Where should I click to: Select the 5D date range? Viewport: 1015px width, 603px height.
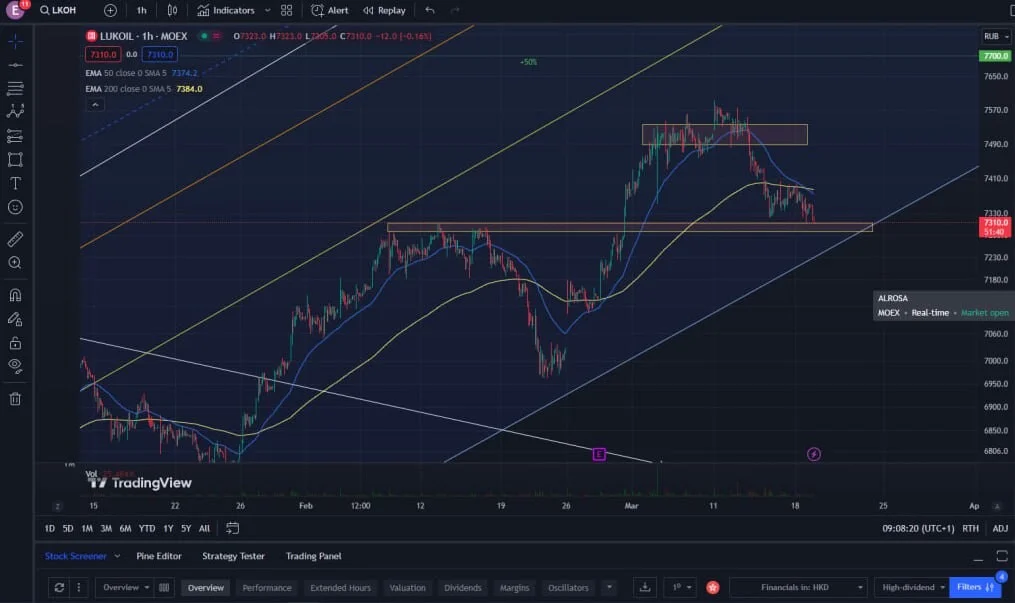68,529
